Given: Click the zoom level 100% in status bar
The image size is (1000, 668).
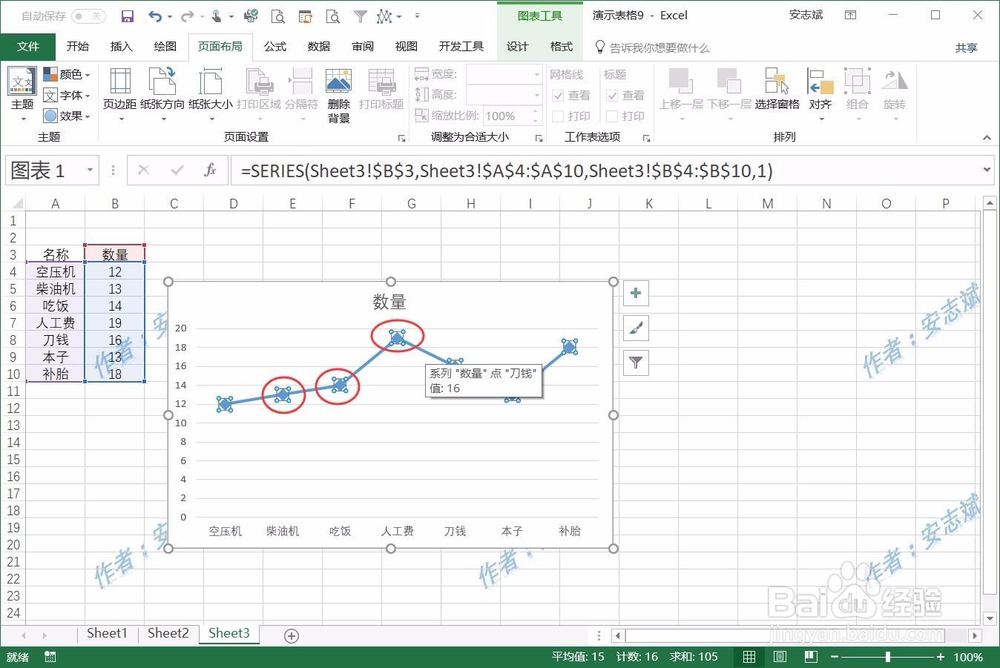Looking at the screenshot, I should (968, 657).
